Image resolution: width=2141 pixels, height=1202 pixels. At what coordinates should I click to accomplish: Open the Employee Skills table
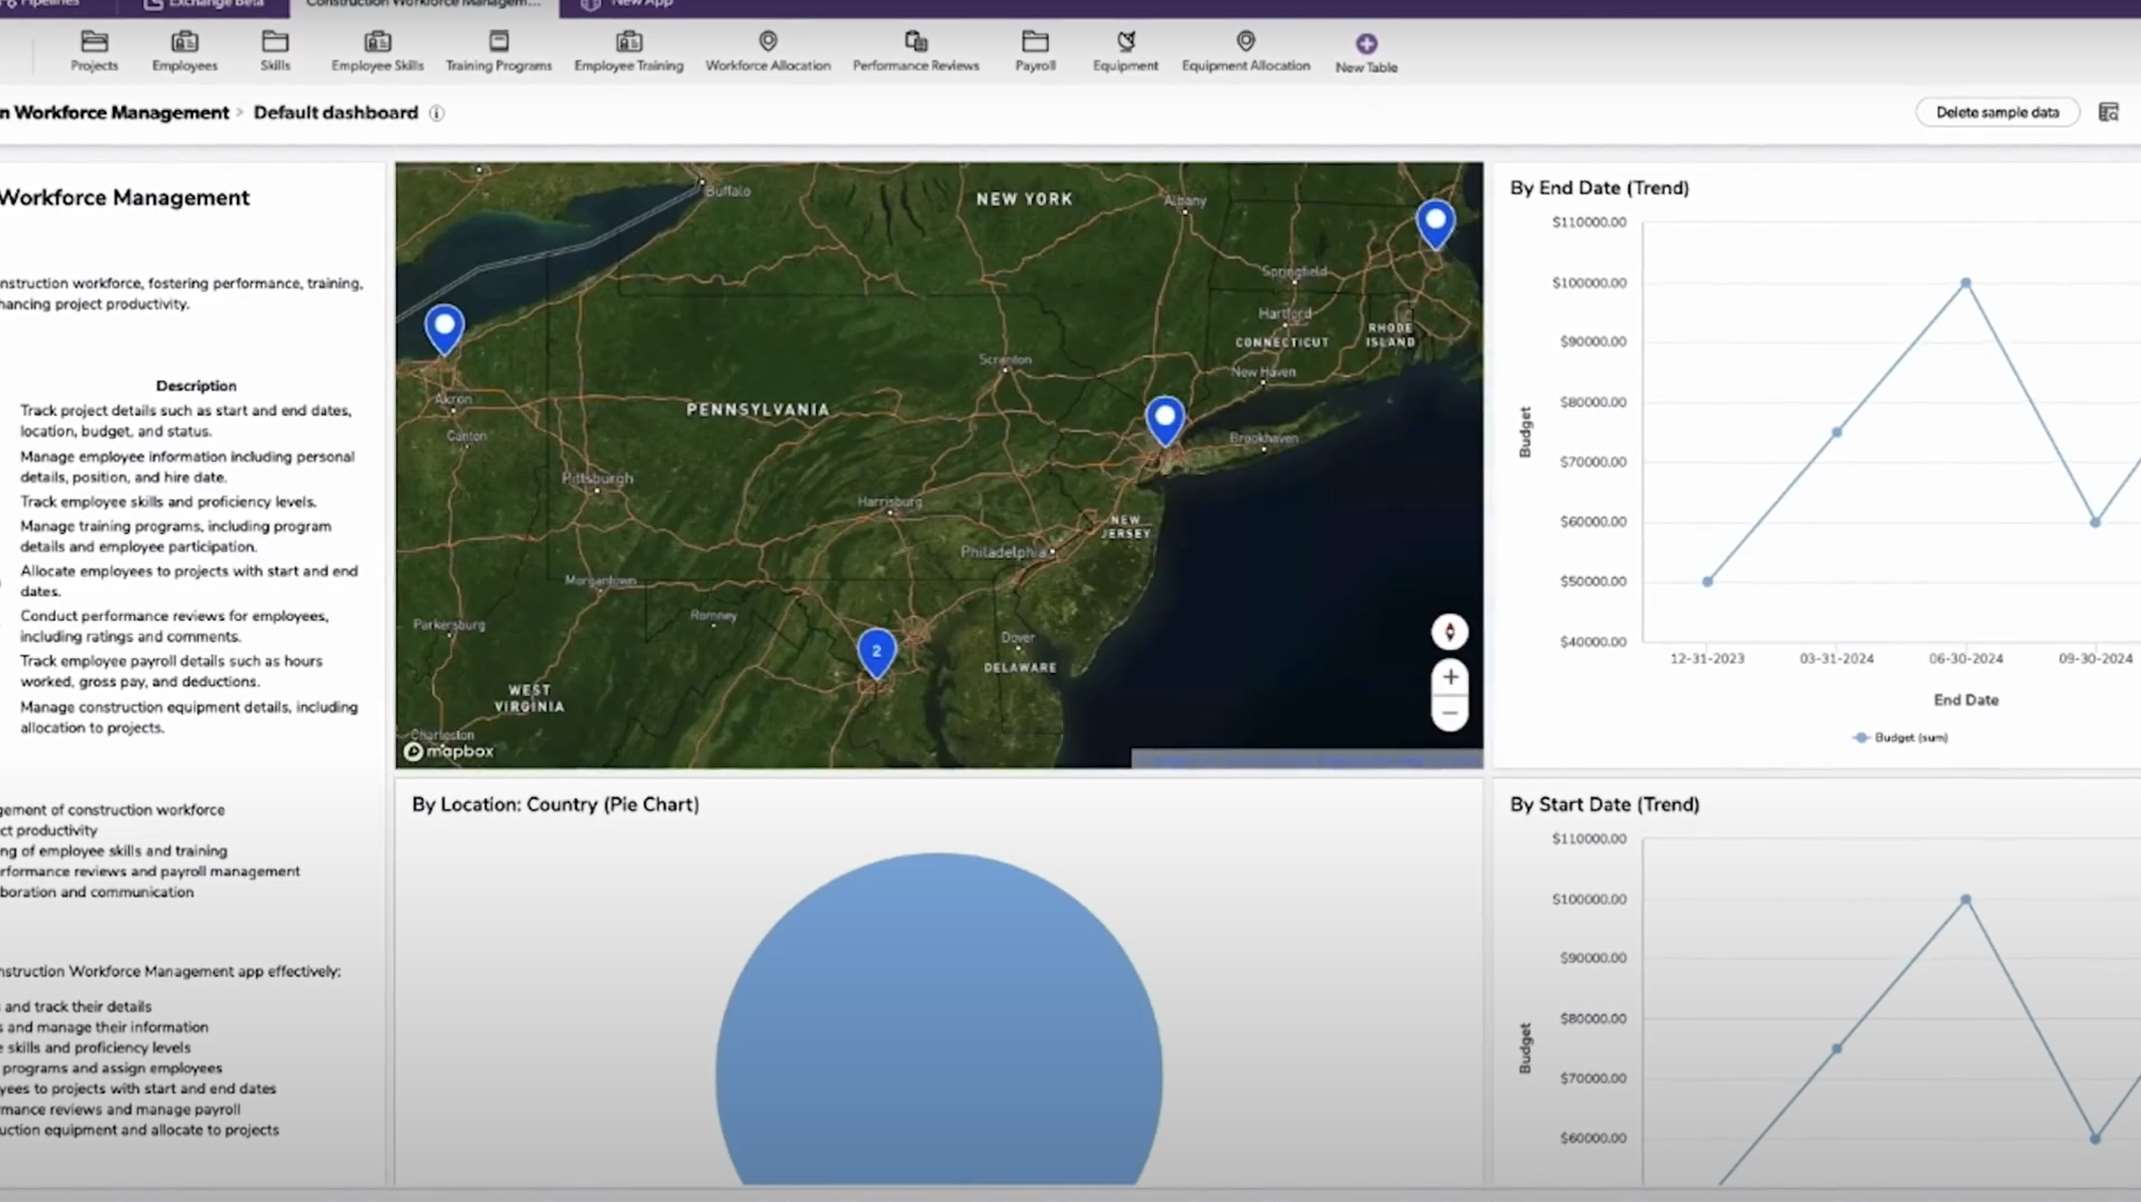tap(376, 50)
